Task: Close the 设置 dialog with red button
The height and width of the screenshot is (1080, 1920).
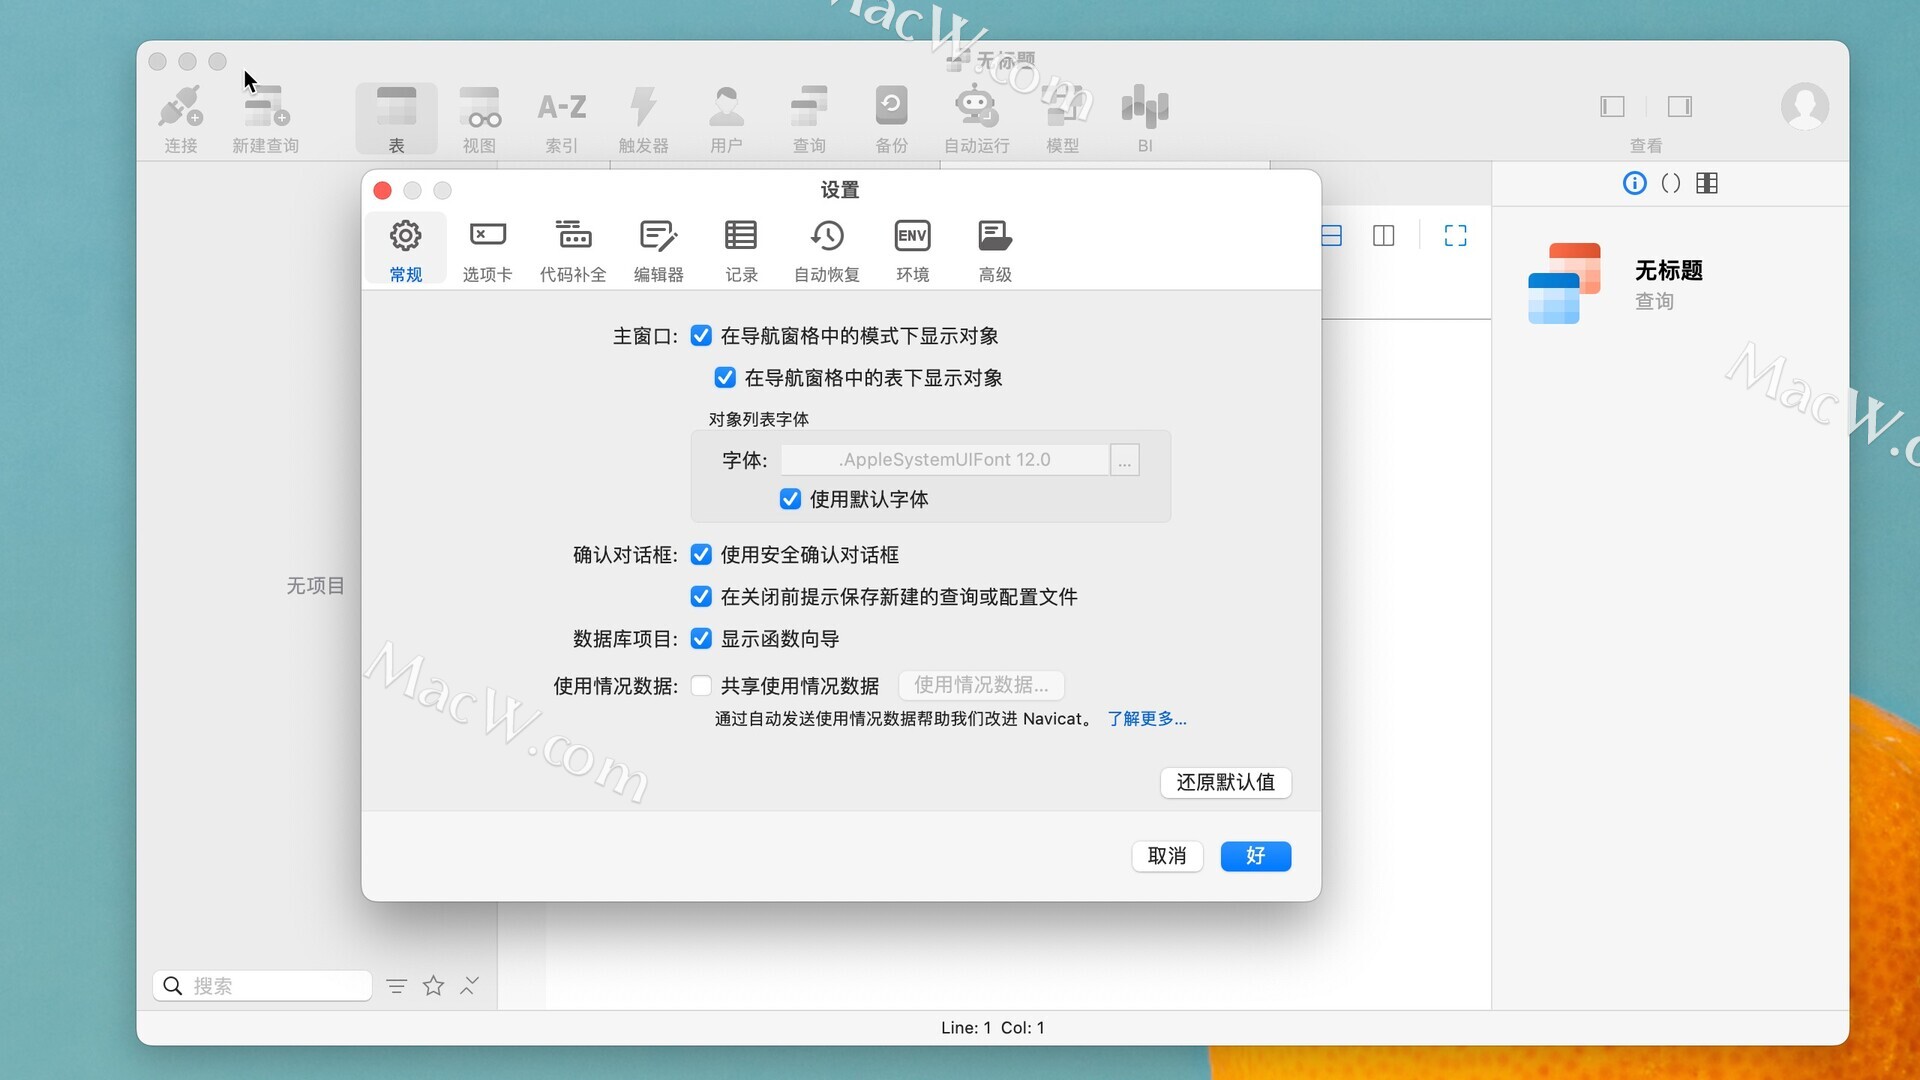Action: click(382, 190)
